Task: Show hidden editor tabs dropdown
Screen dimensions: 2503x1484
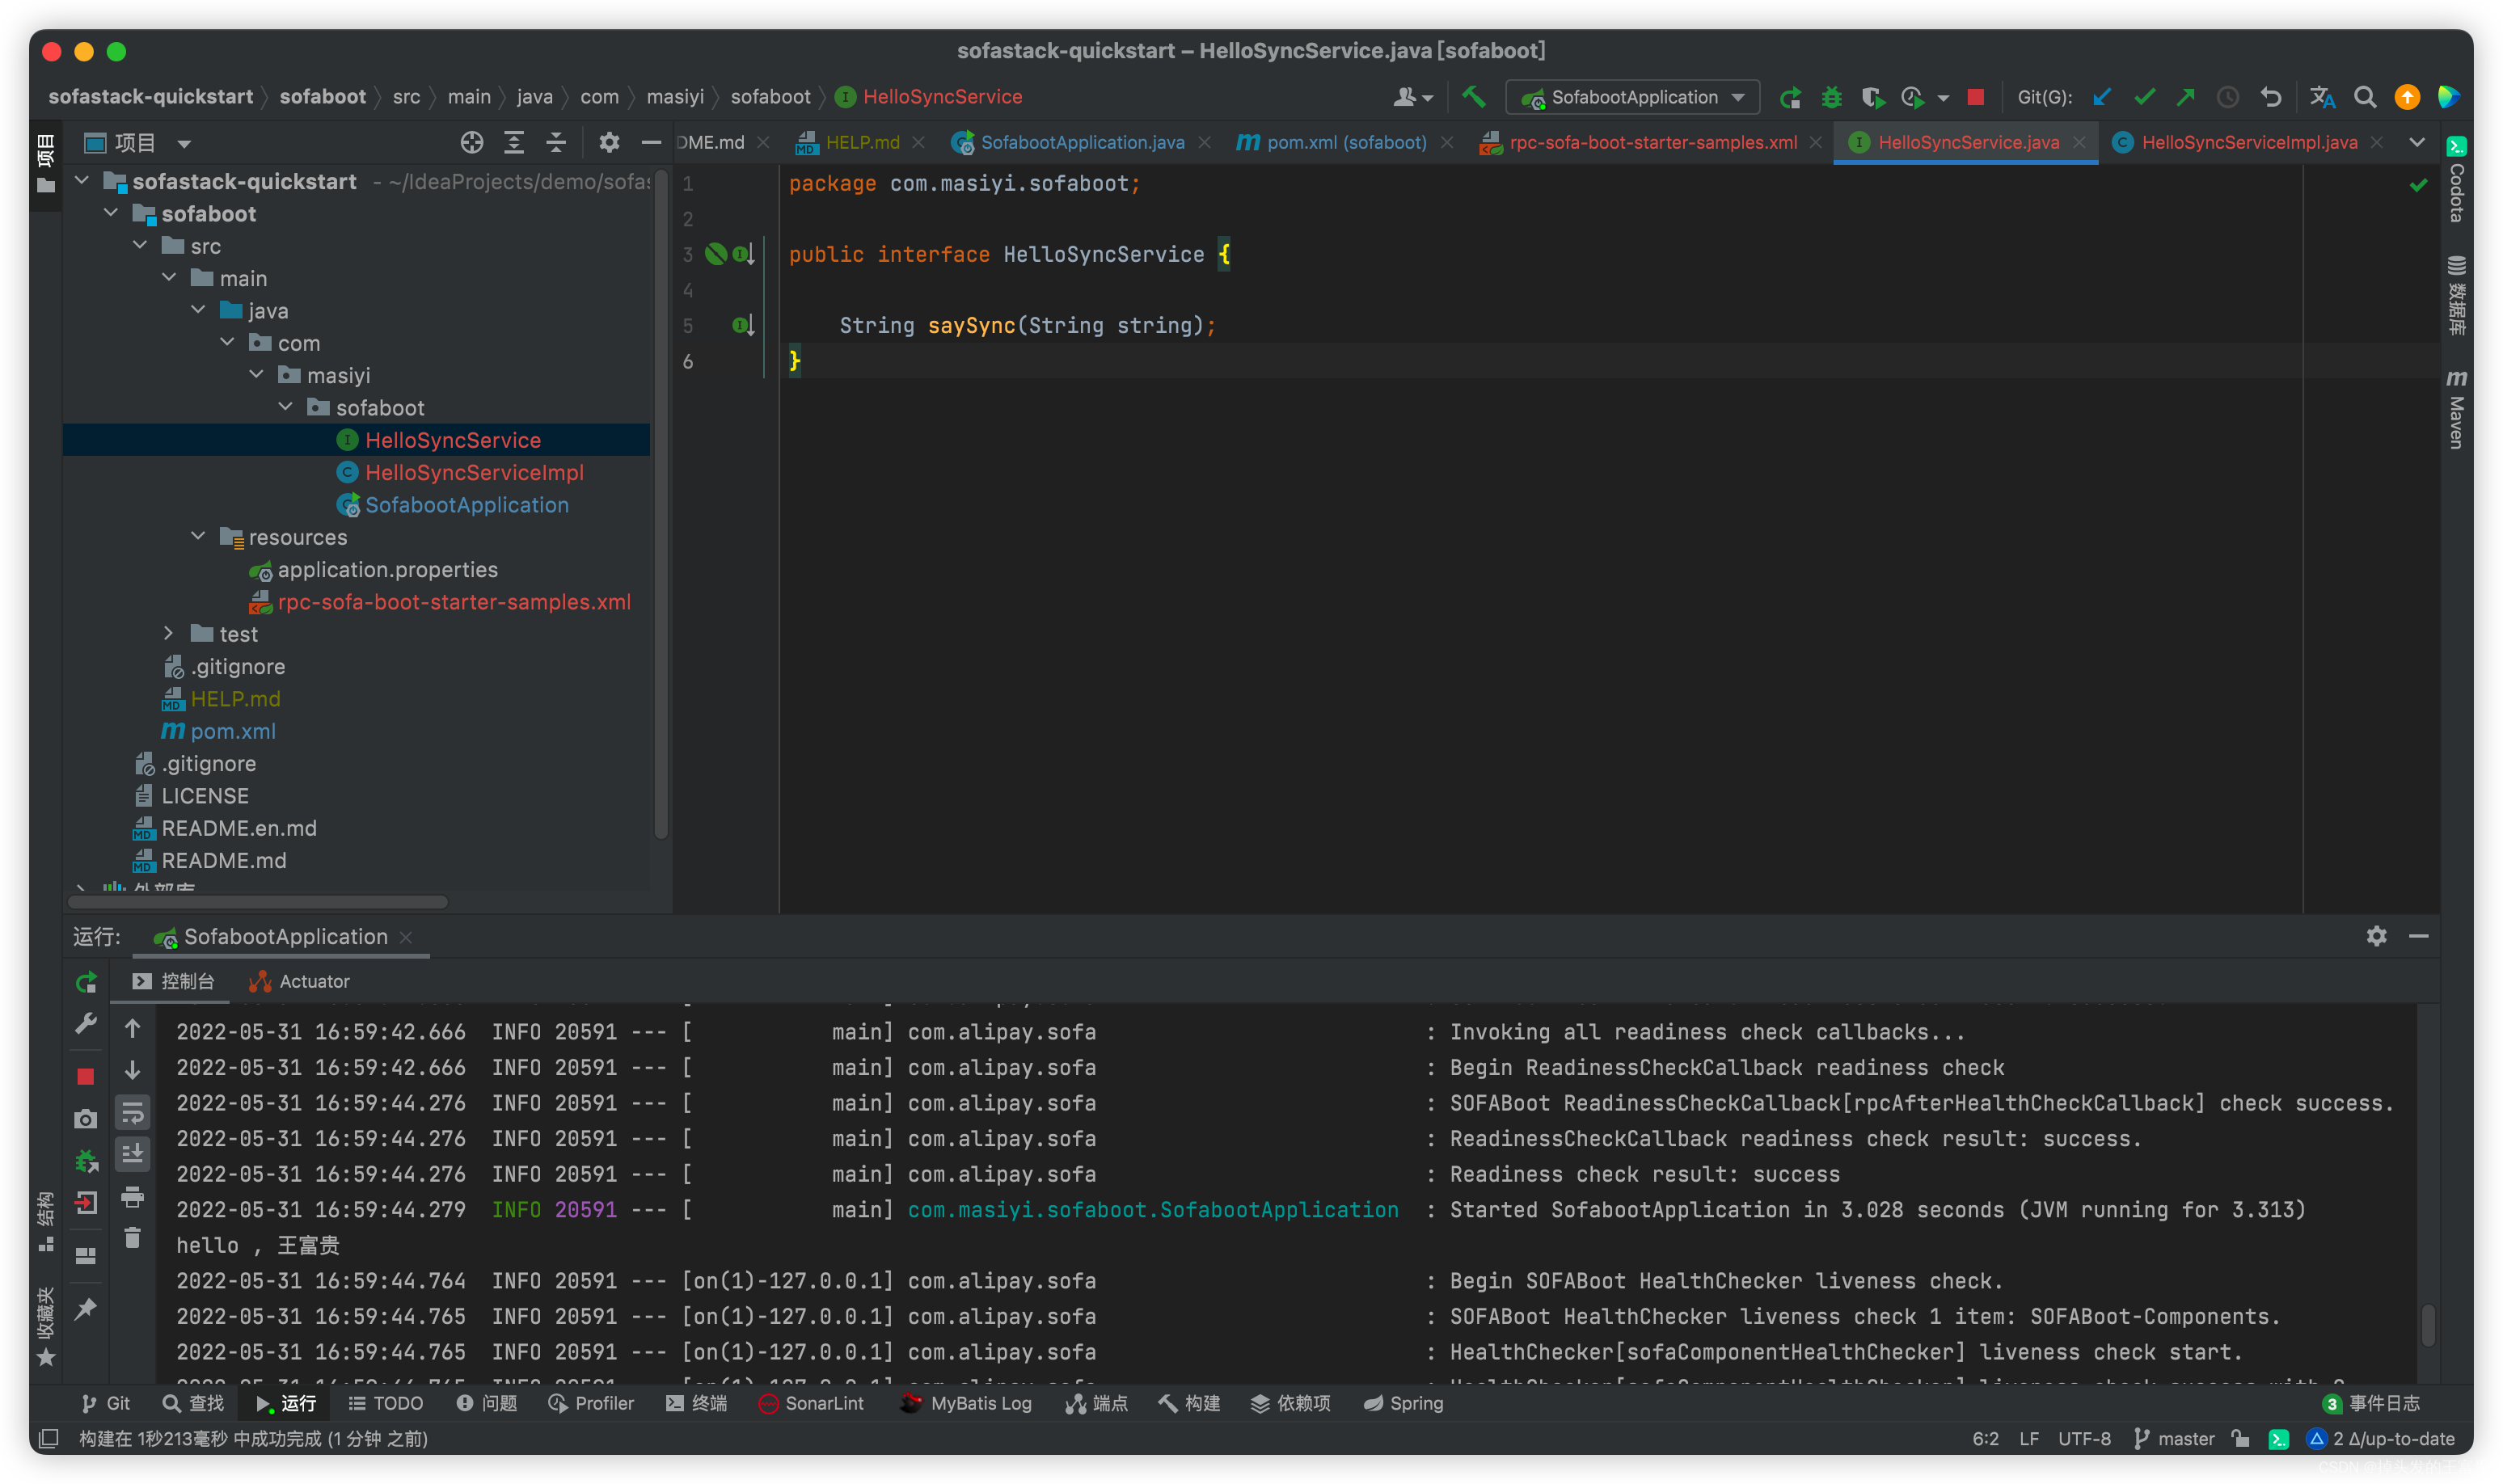Action: pos(2417,142)
